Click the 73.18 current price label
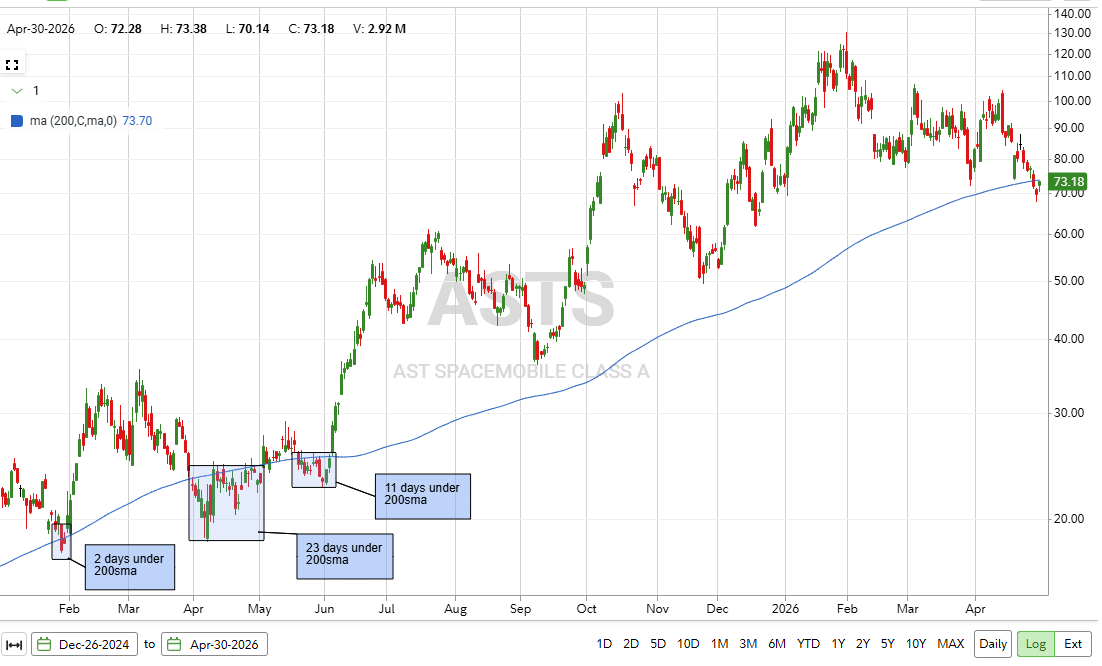 (1068, 182)
